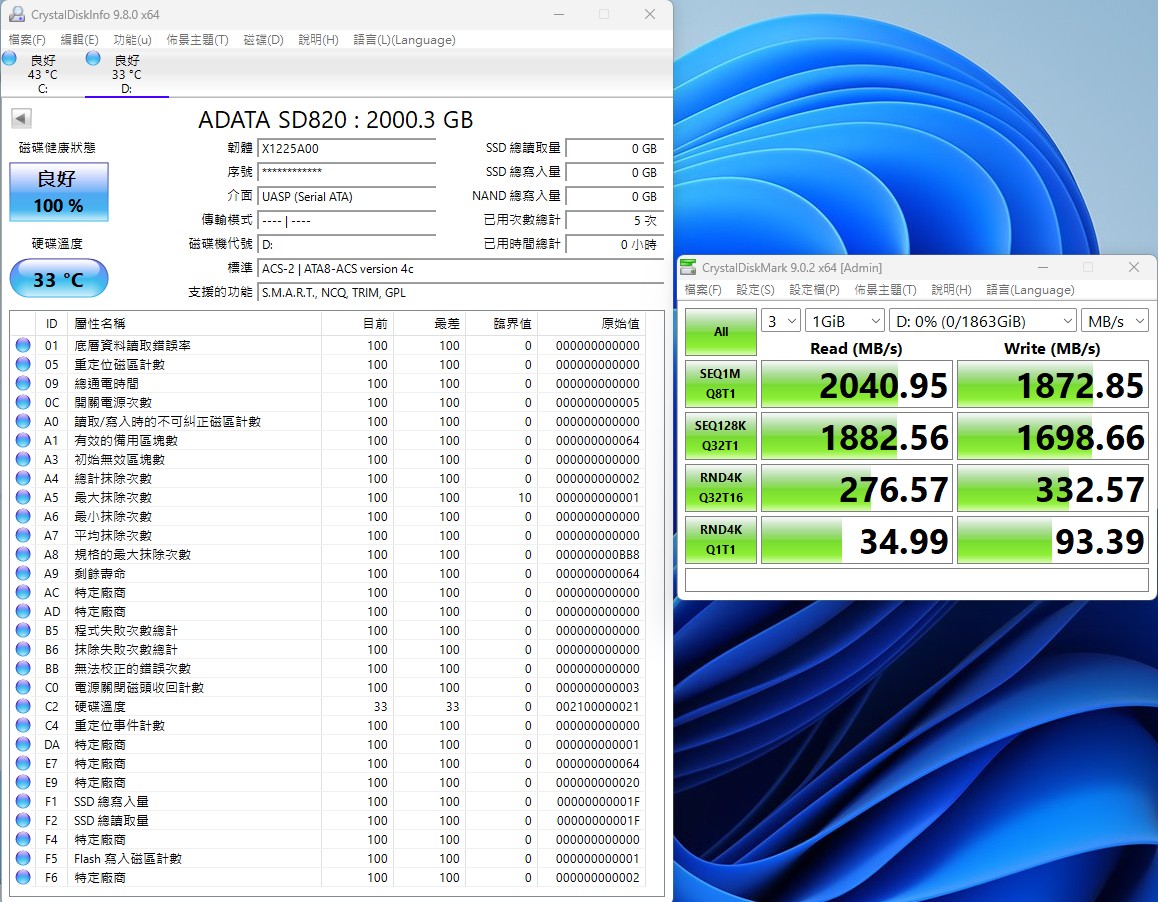Click status circle for attribute A6

[23, 516]
